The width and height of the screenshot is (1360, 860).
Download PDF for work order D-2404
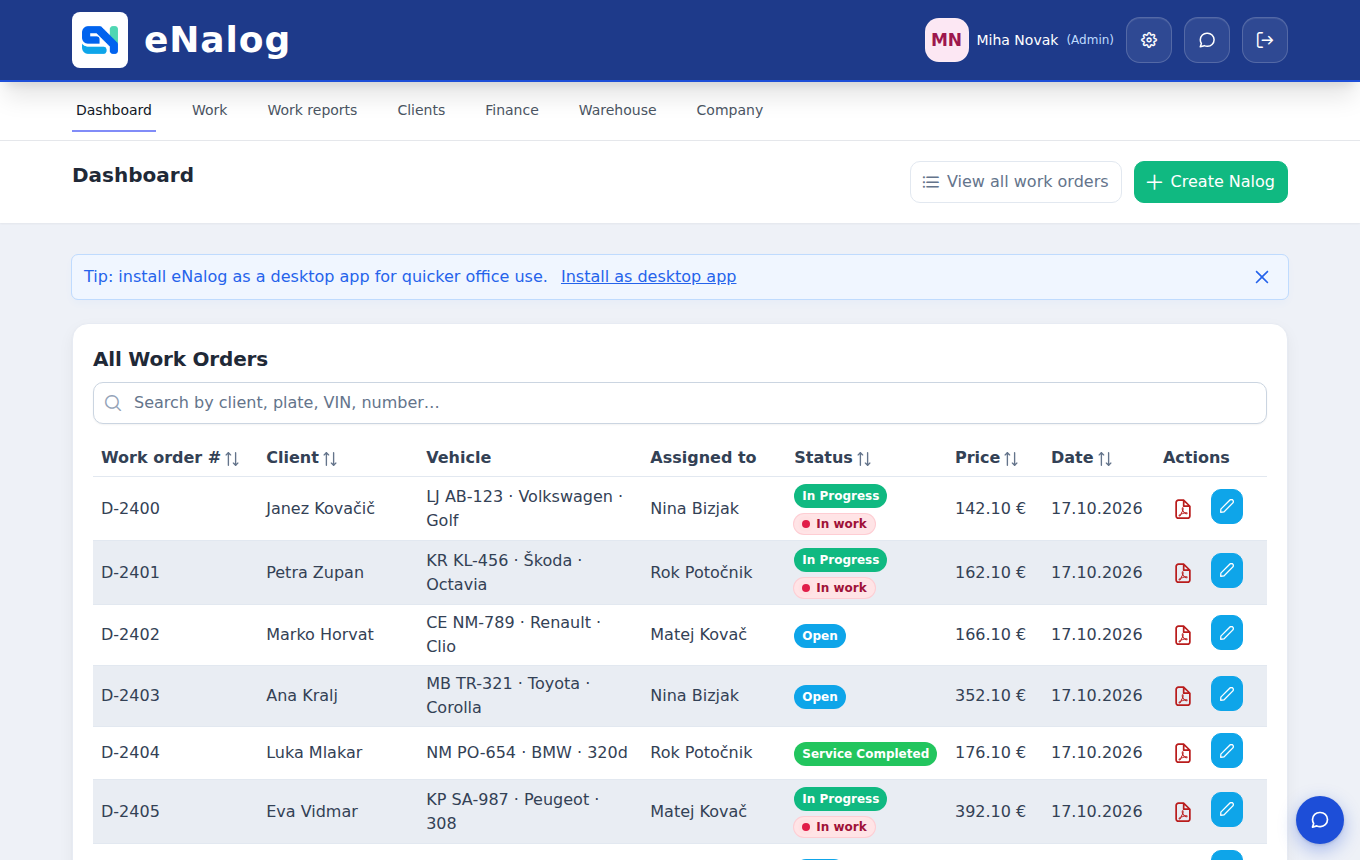(x=1183, y=753)
